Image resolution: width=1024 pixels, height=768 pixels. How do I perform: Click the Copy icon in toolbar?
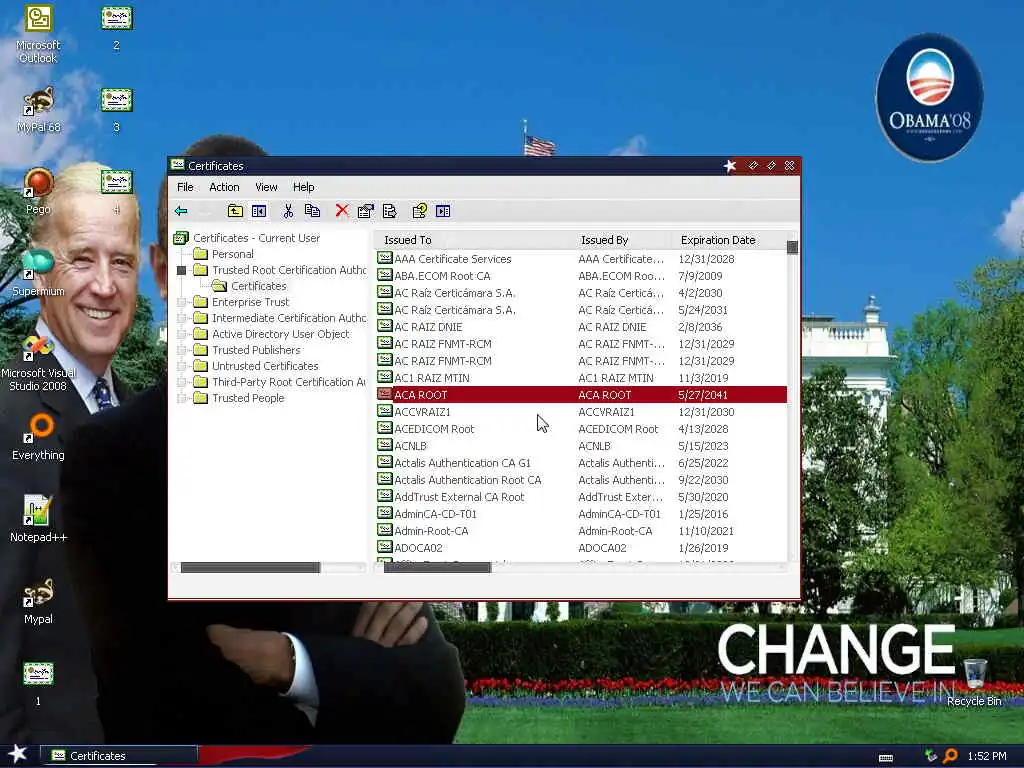coord(312,211)
